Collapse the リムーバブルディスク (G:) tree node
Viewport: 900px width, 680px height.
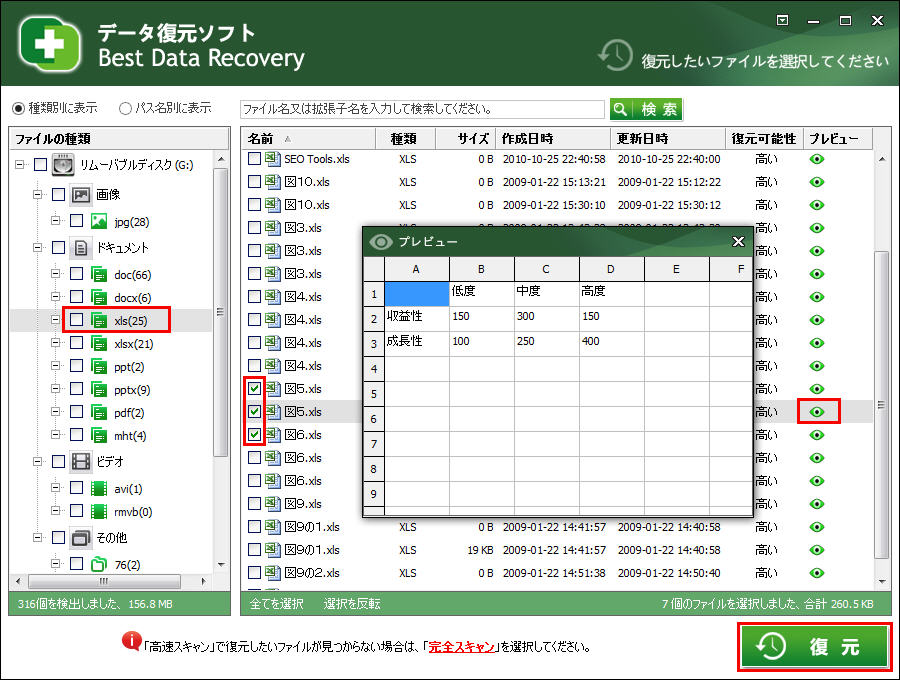coord(20,165)
